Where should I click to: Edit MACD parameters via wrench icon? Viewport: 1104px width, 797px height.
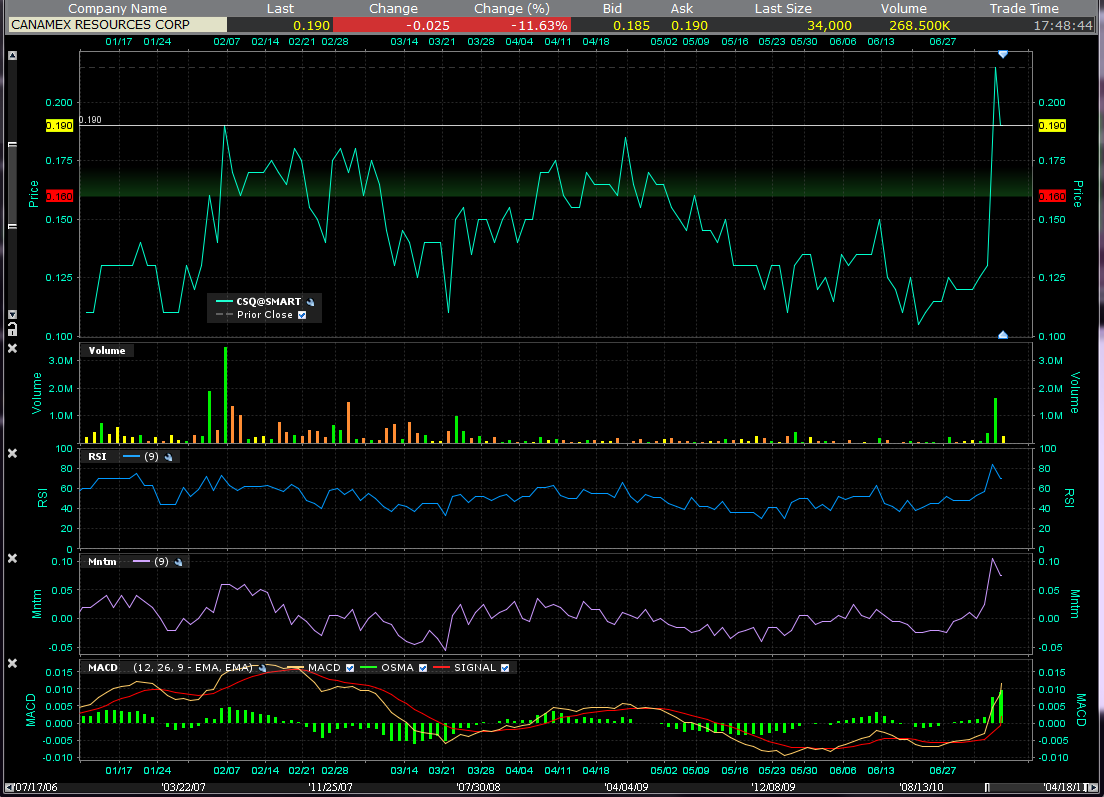coord(261,668)
